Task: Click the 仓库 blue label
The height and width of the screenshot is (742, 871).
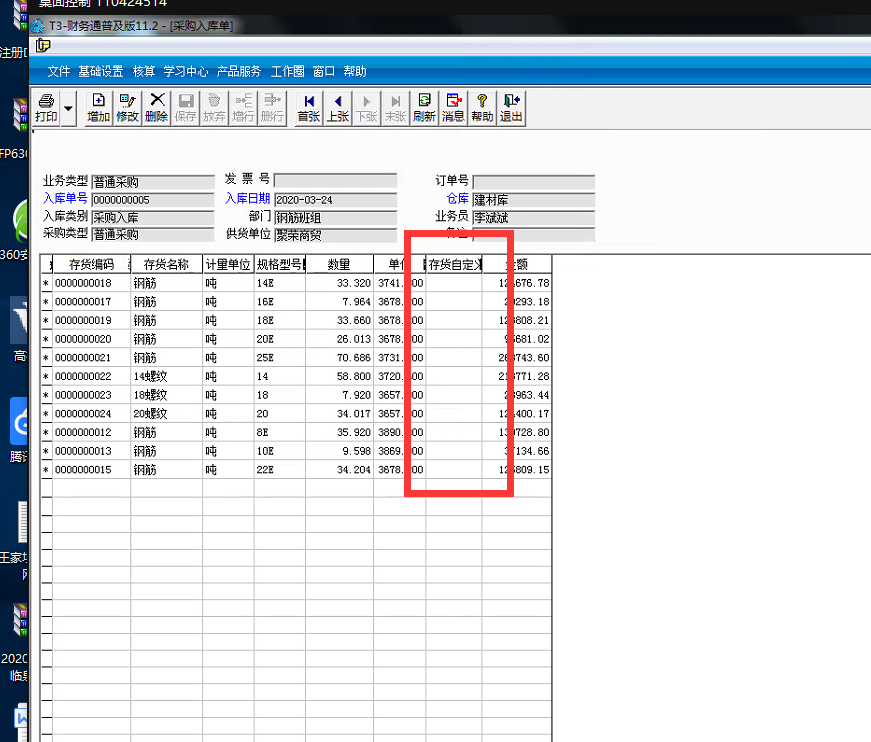Action: point(458,198)
